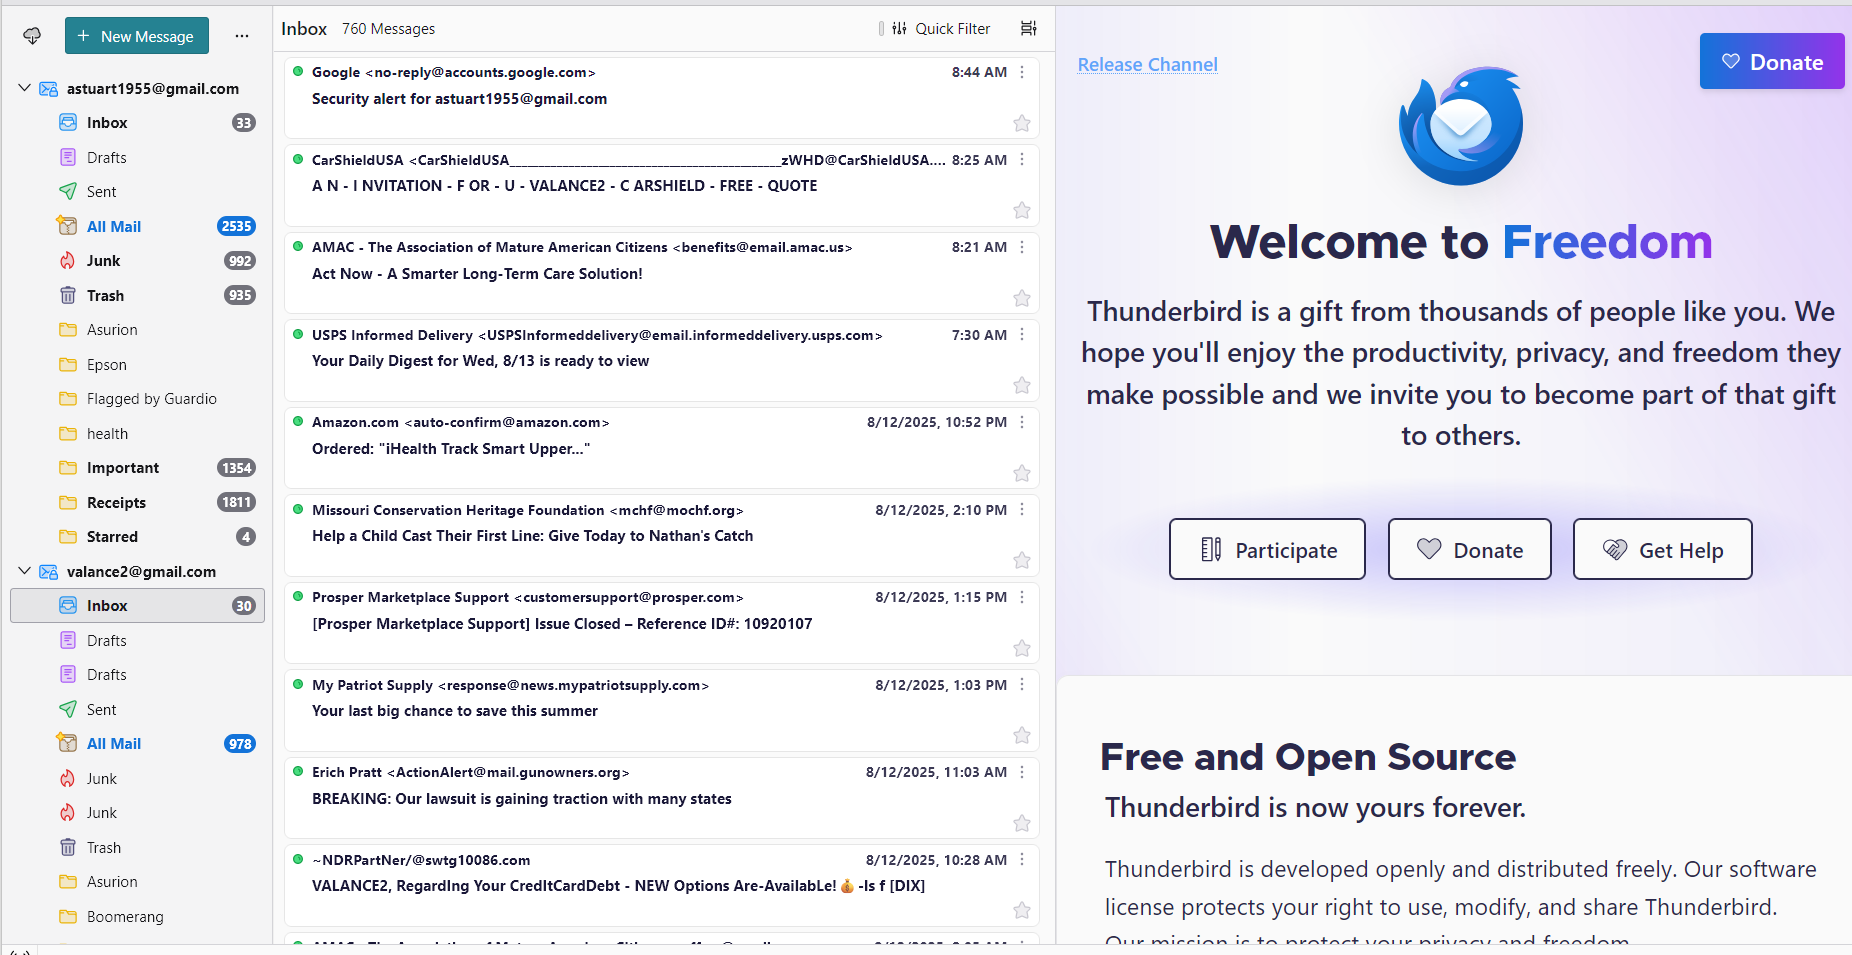Screen dimensions: 1852x955
Task: Collapse the astuart1955@gmail.com account tree
Action: click(x=25, y=88)
